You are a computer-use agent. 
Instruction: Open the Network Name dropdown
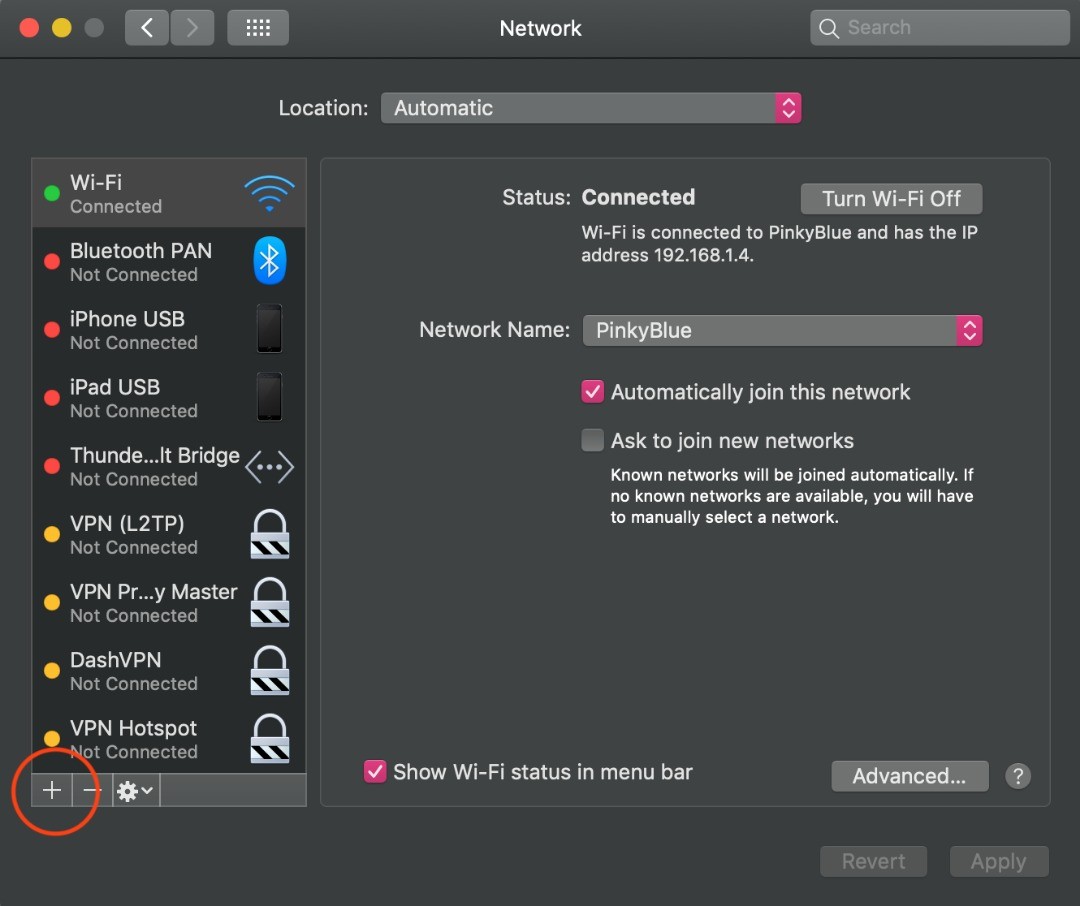click(x=969, y=330)
